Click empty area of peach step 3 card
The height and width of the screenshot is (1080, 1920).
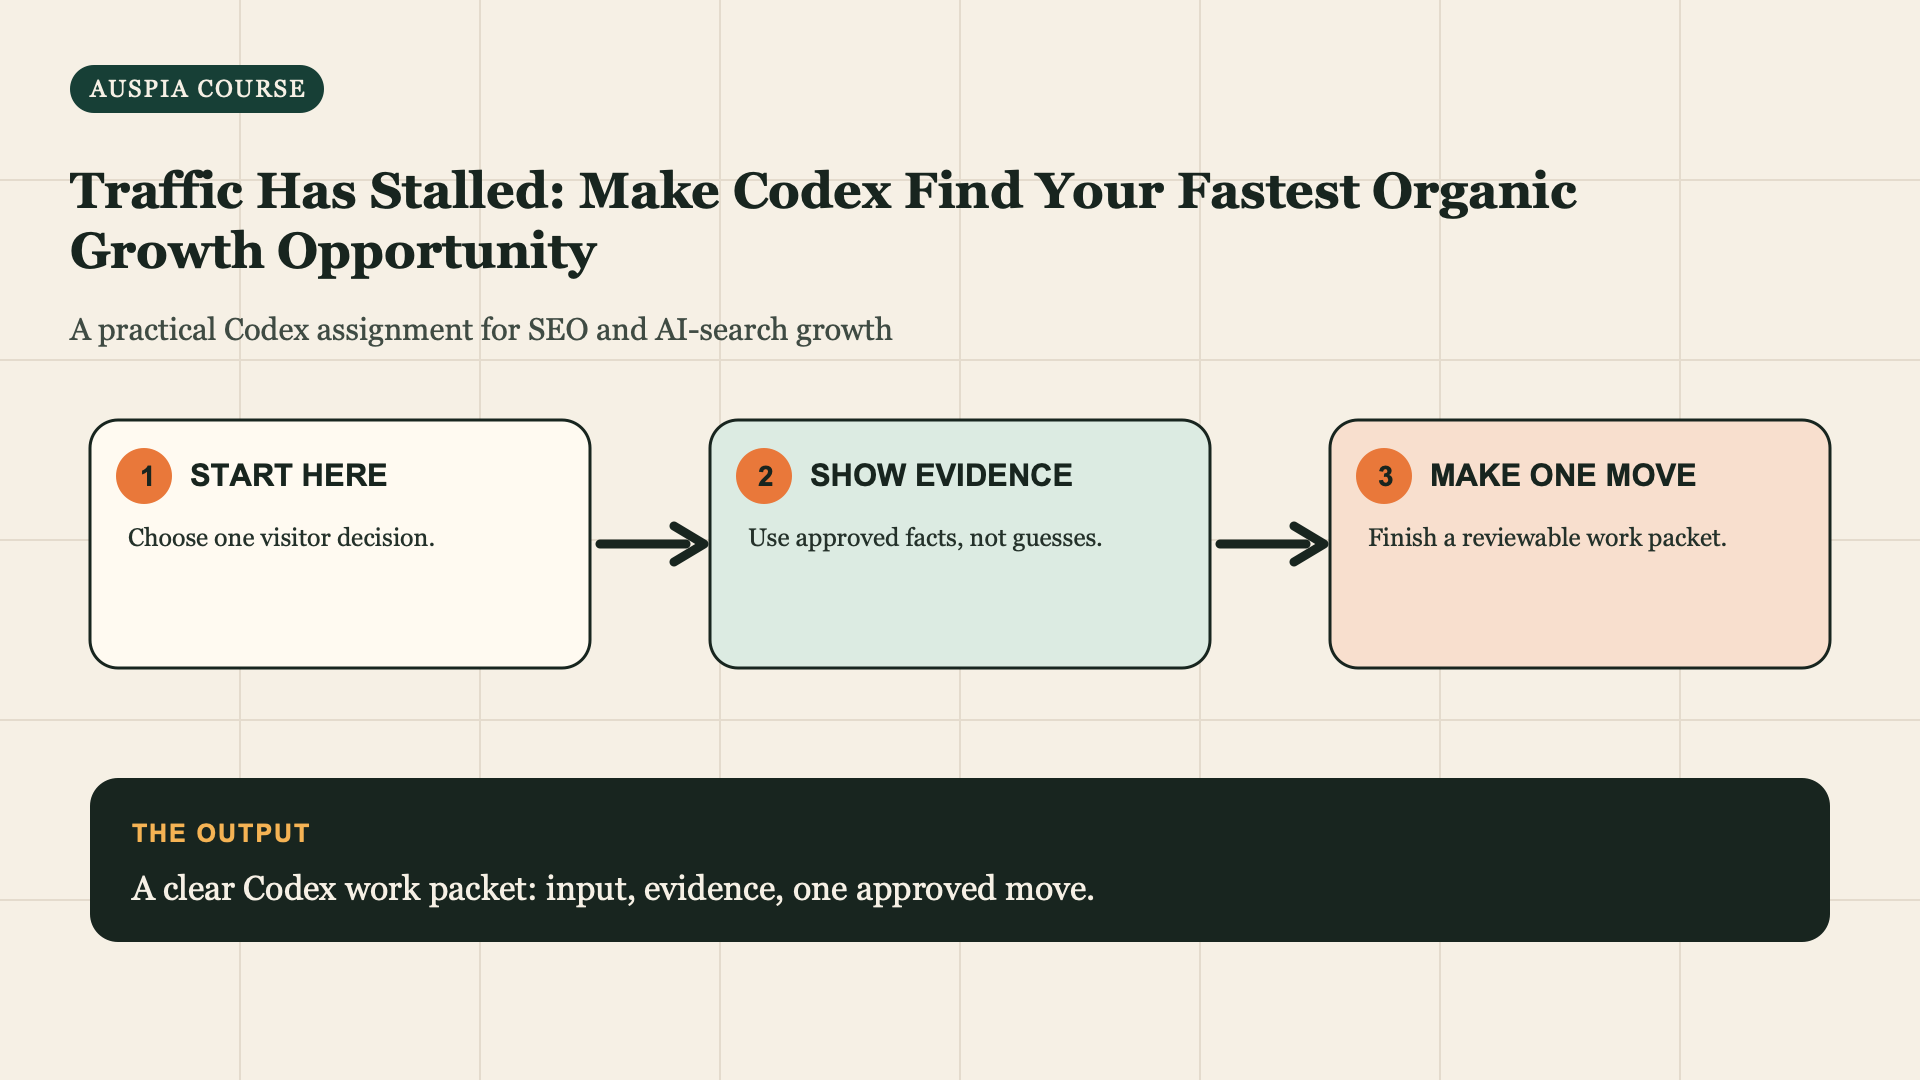pyautogui.click(x=1580, y=615)
